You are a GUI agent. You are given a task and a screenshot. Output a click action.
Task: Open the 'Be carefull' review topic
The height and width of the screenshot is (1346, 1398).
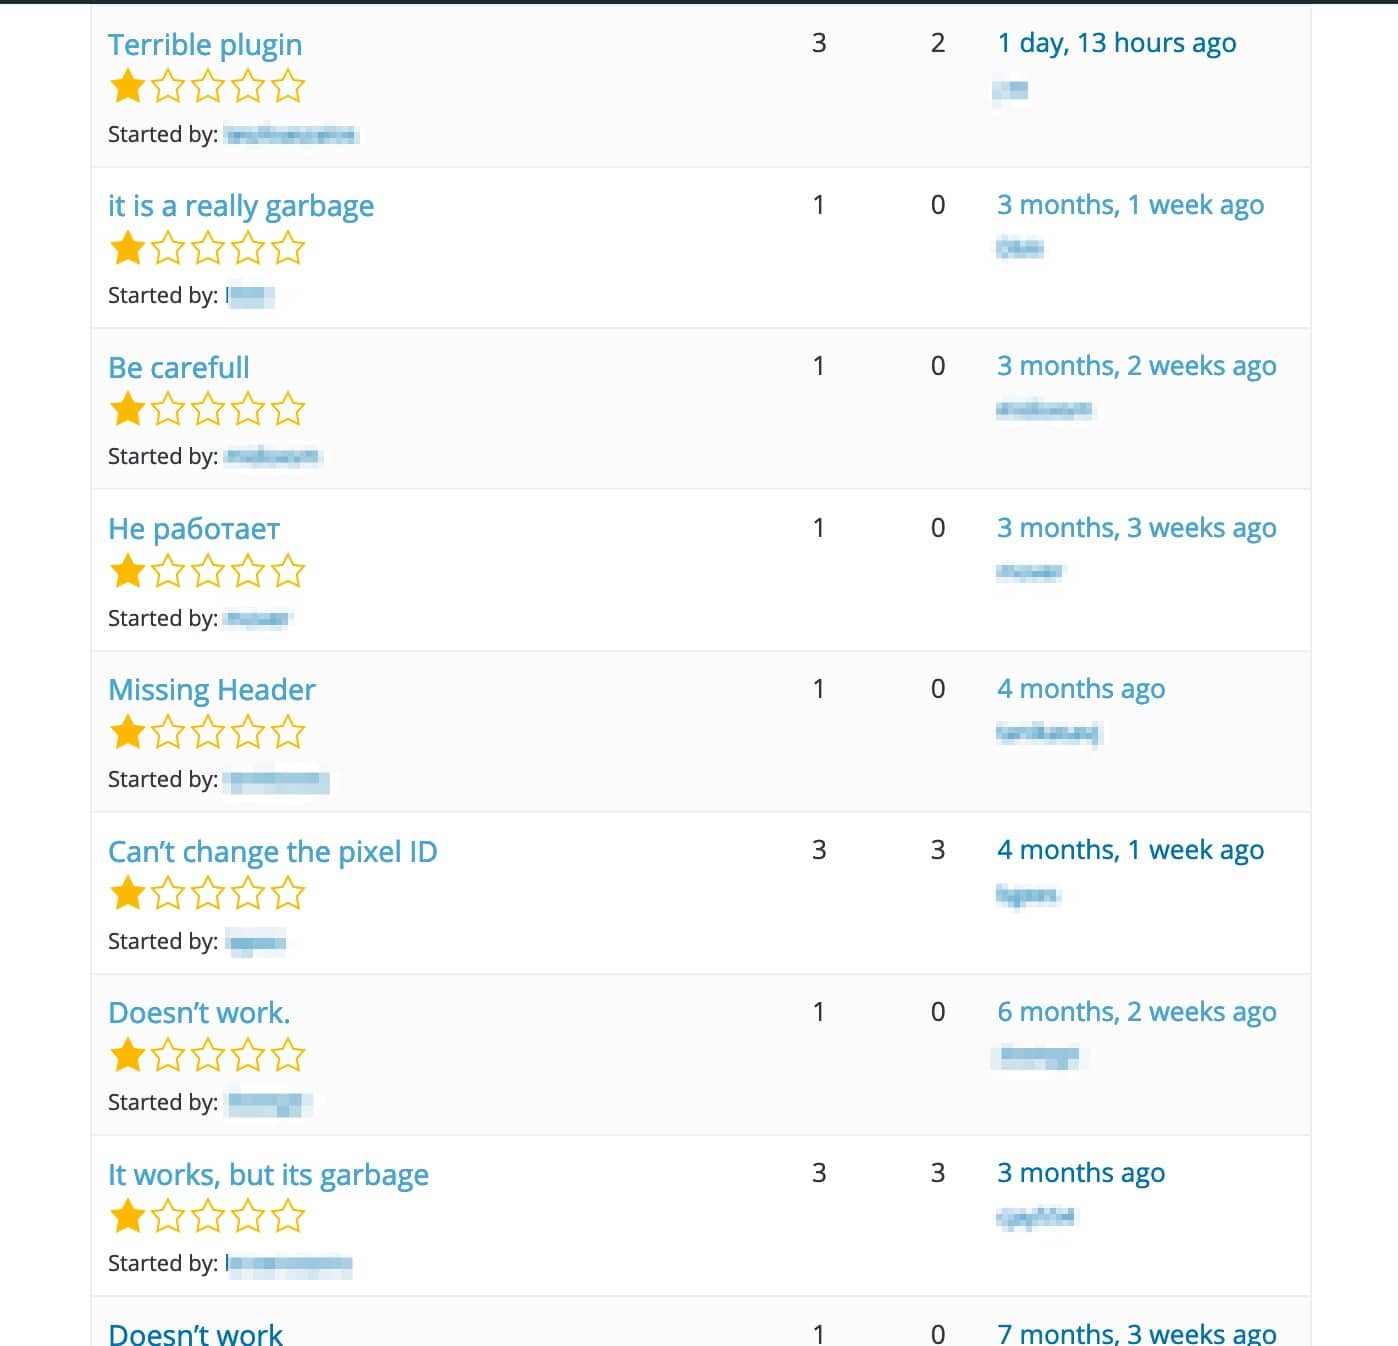pos(179,368)
